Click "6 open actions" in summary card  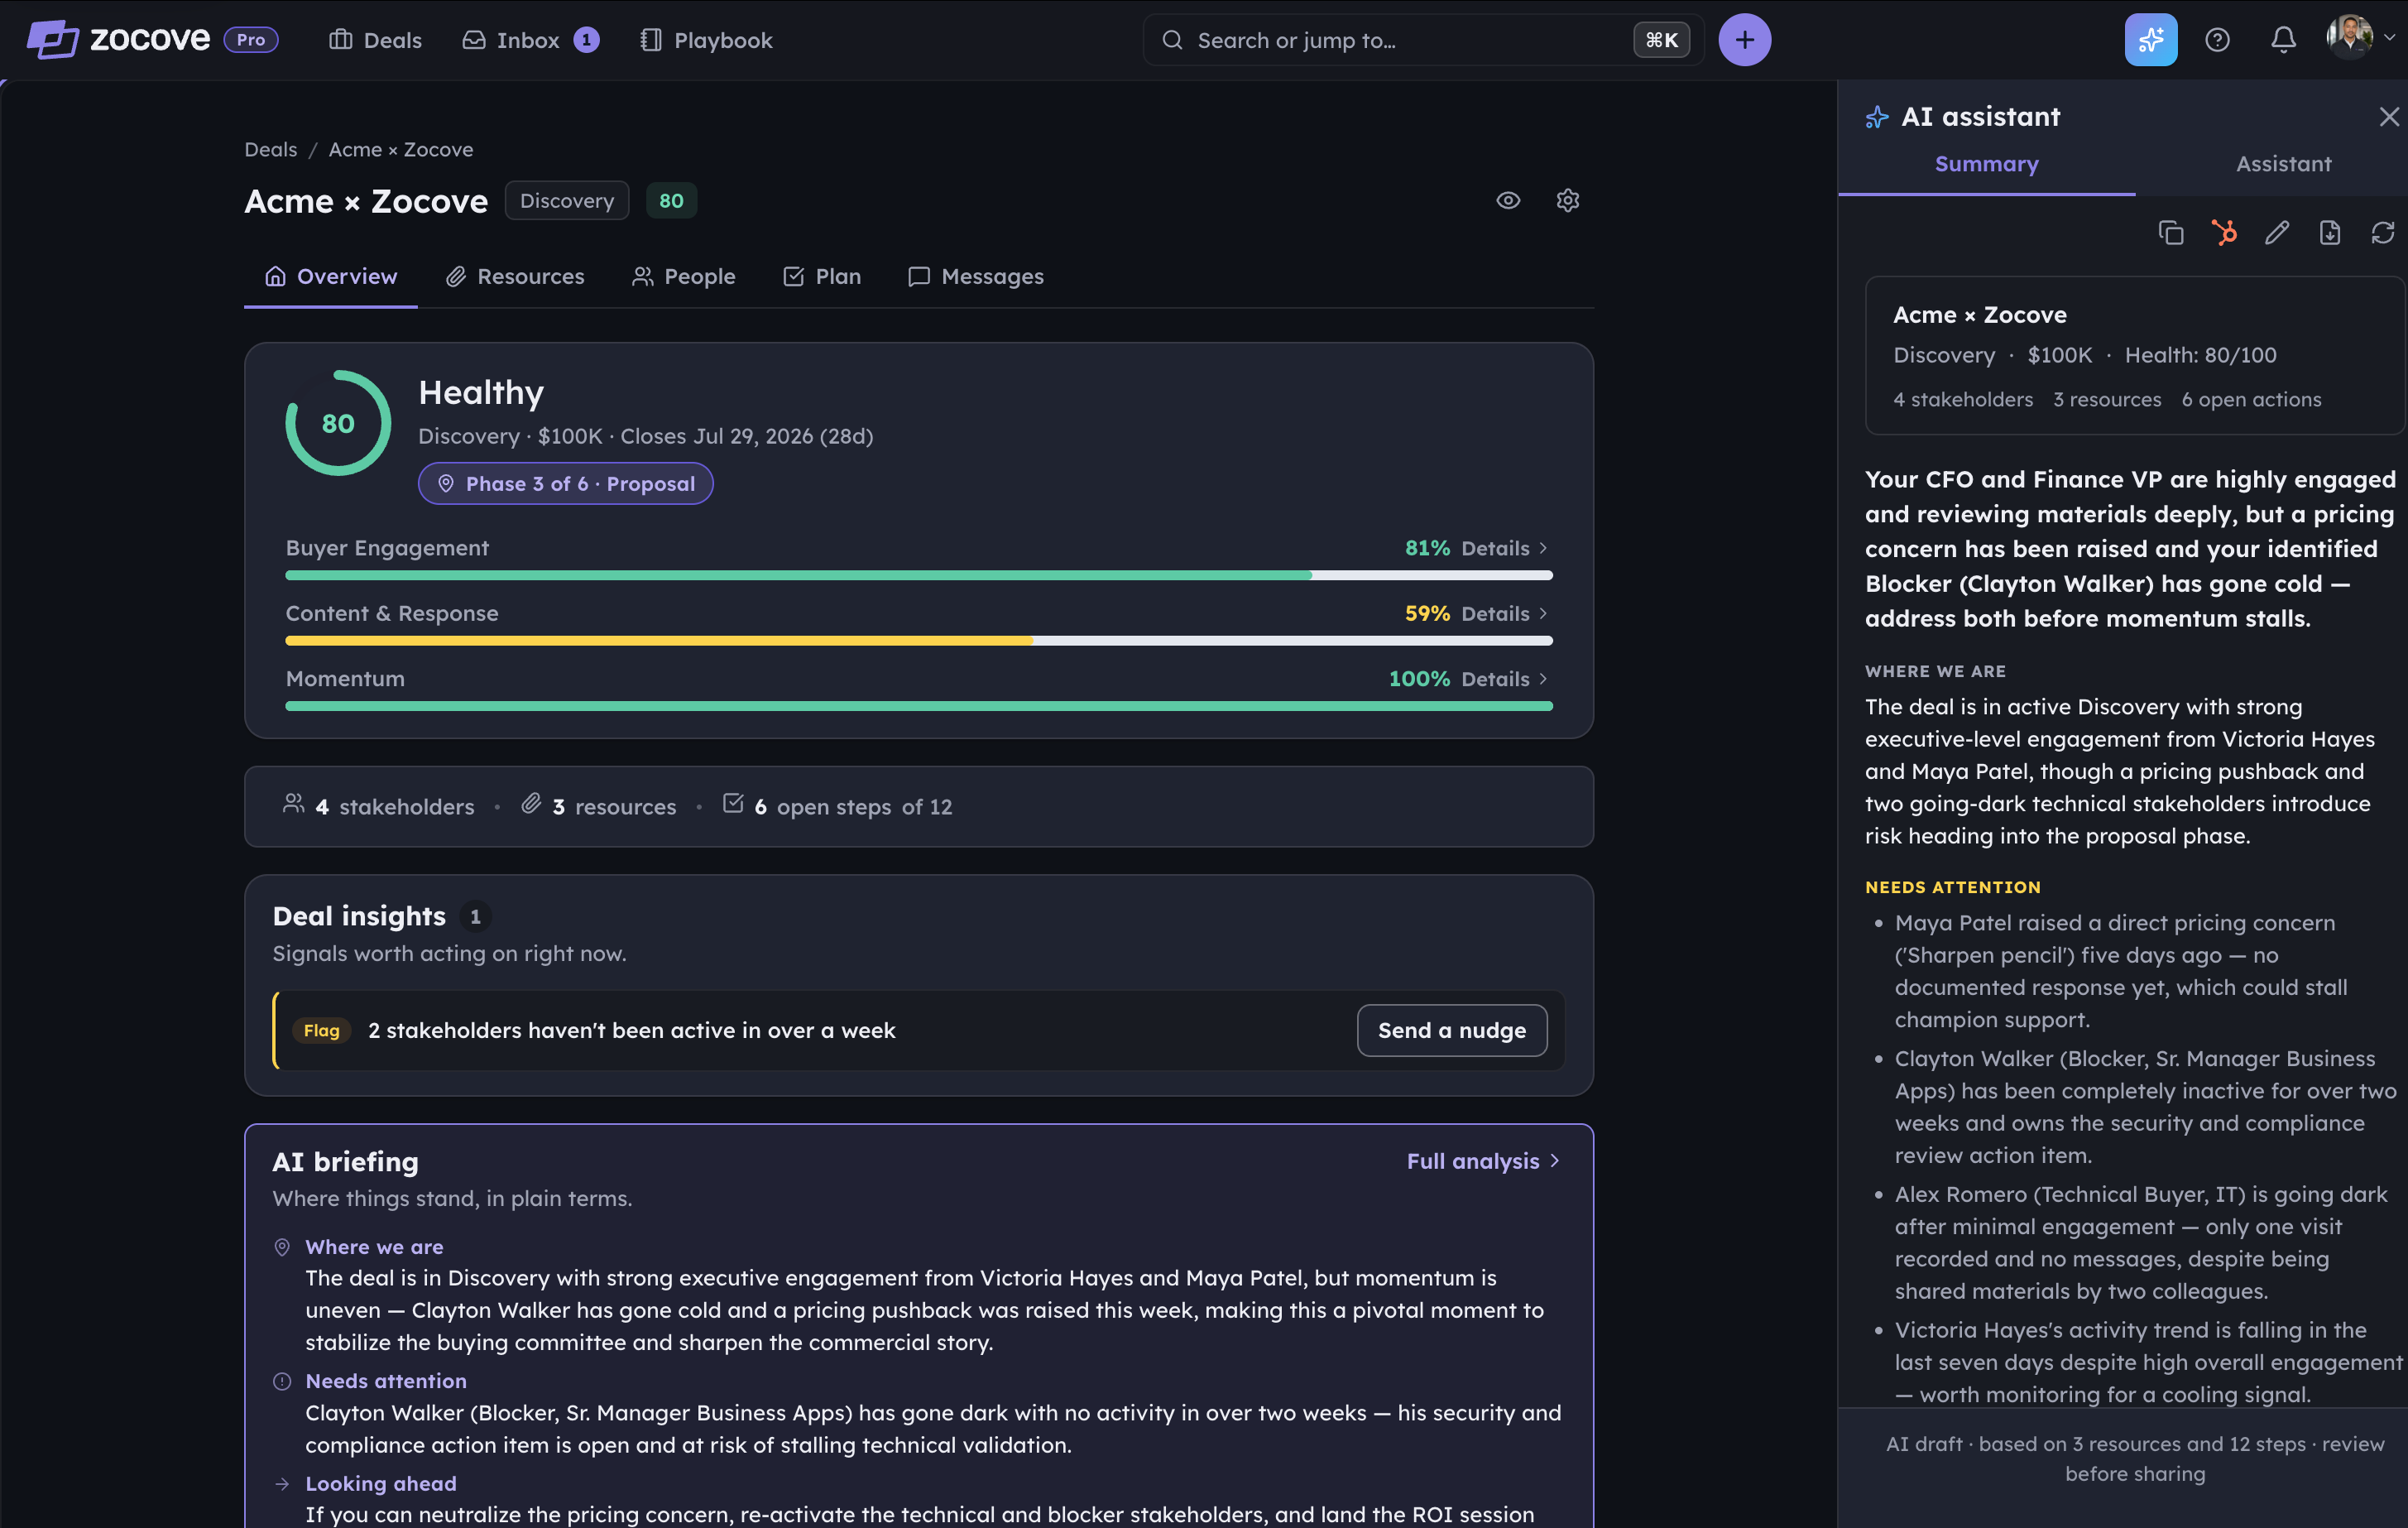pos(2251,400)
